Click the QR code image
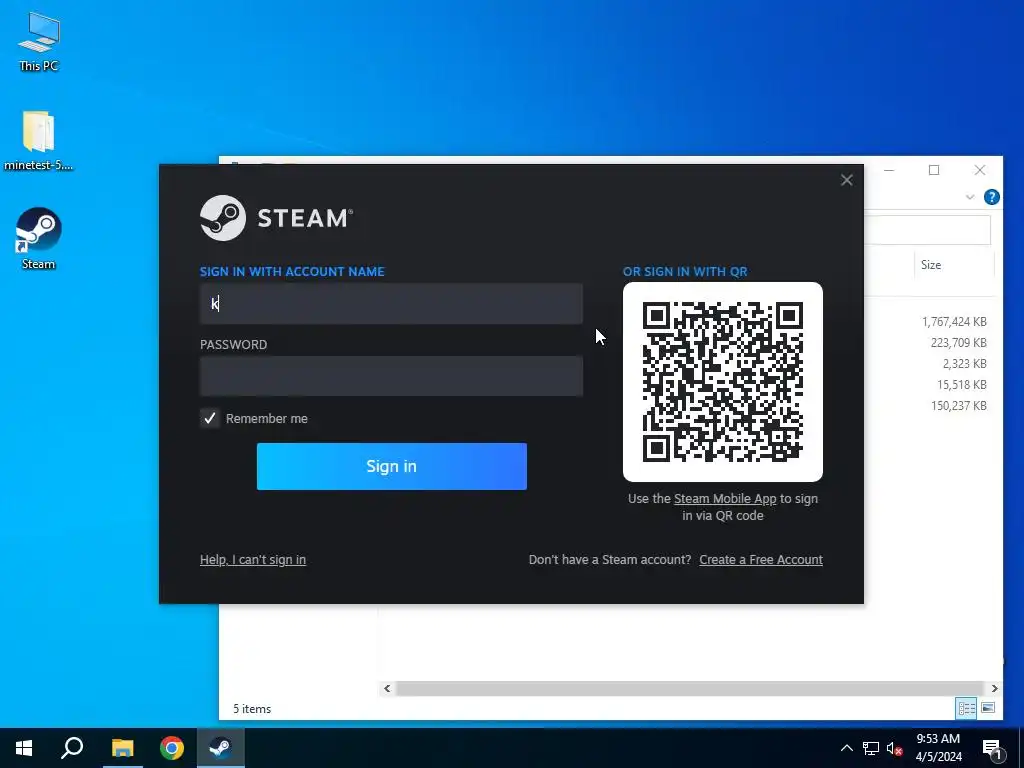The height and width of the screenshot is (768, 1024). (723, 382)
